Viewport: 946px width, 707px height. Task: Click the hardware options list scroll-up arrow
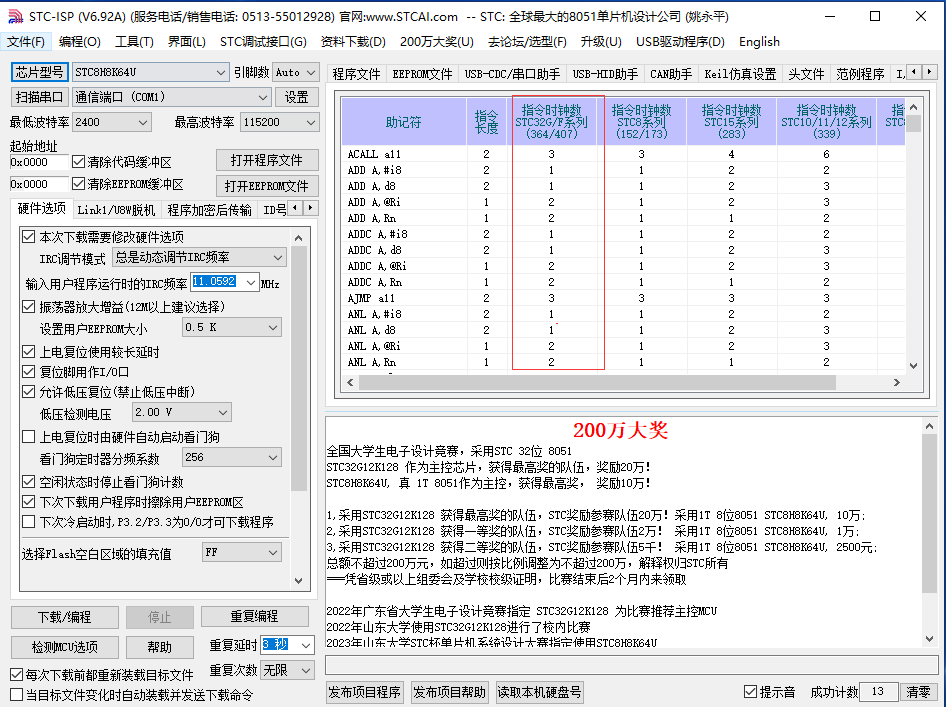click(x=299, y=238)
